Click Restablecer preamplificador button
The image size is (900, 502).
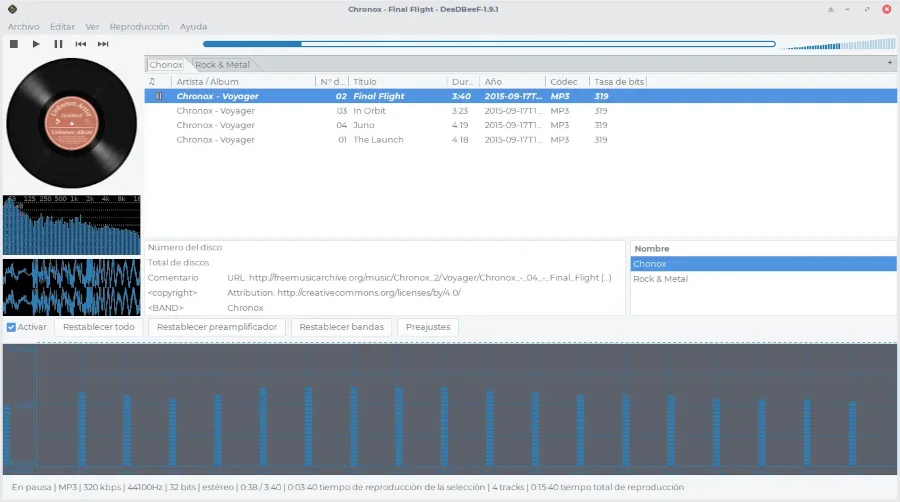(217, 327)
